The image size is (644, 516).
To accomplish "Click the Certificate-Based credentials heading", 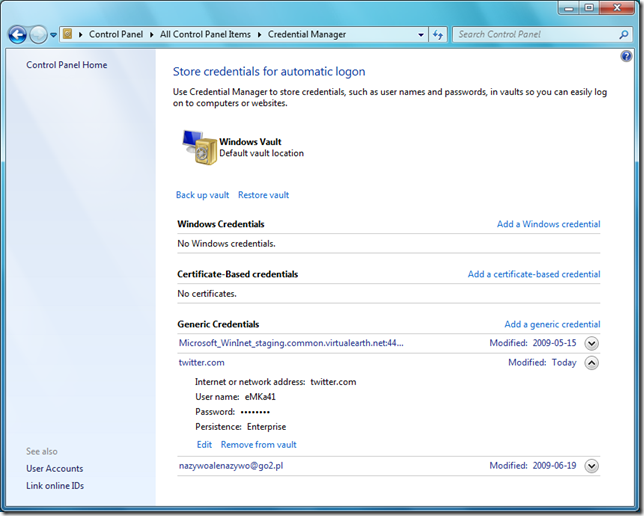I will 237,274.
